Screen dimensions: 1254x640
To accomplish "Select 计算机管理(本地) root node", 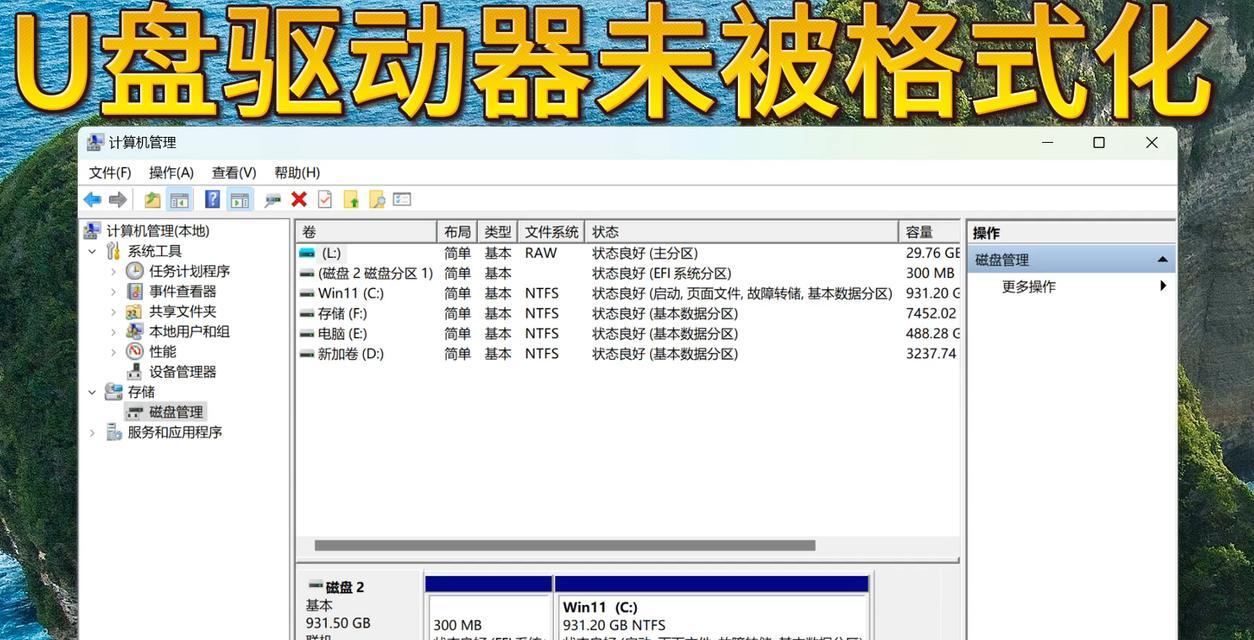I will point(157,231).
